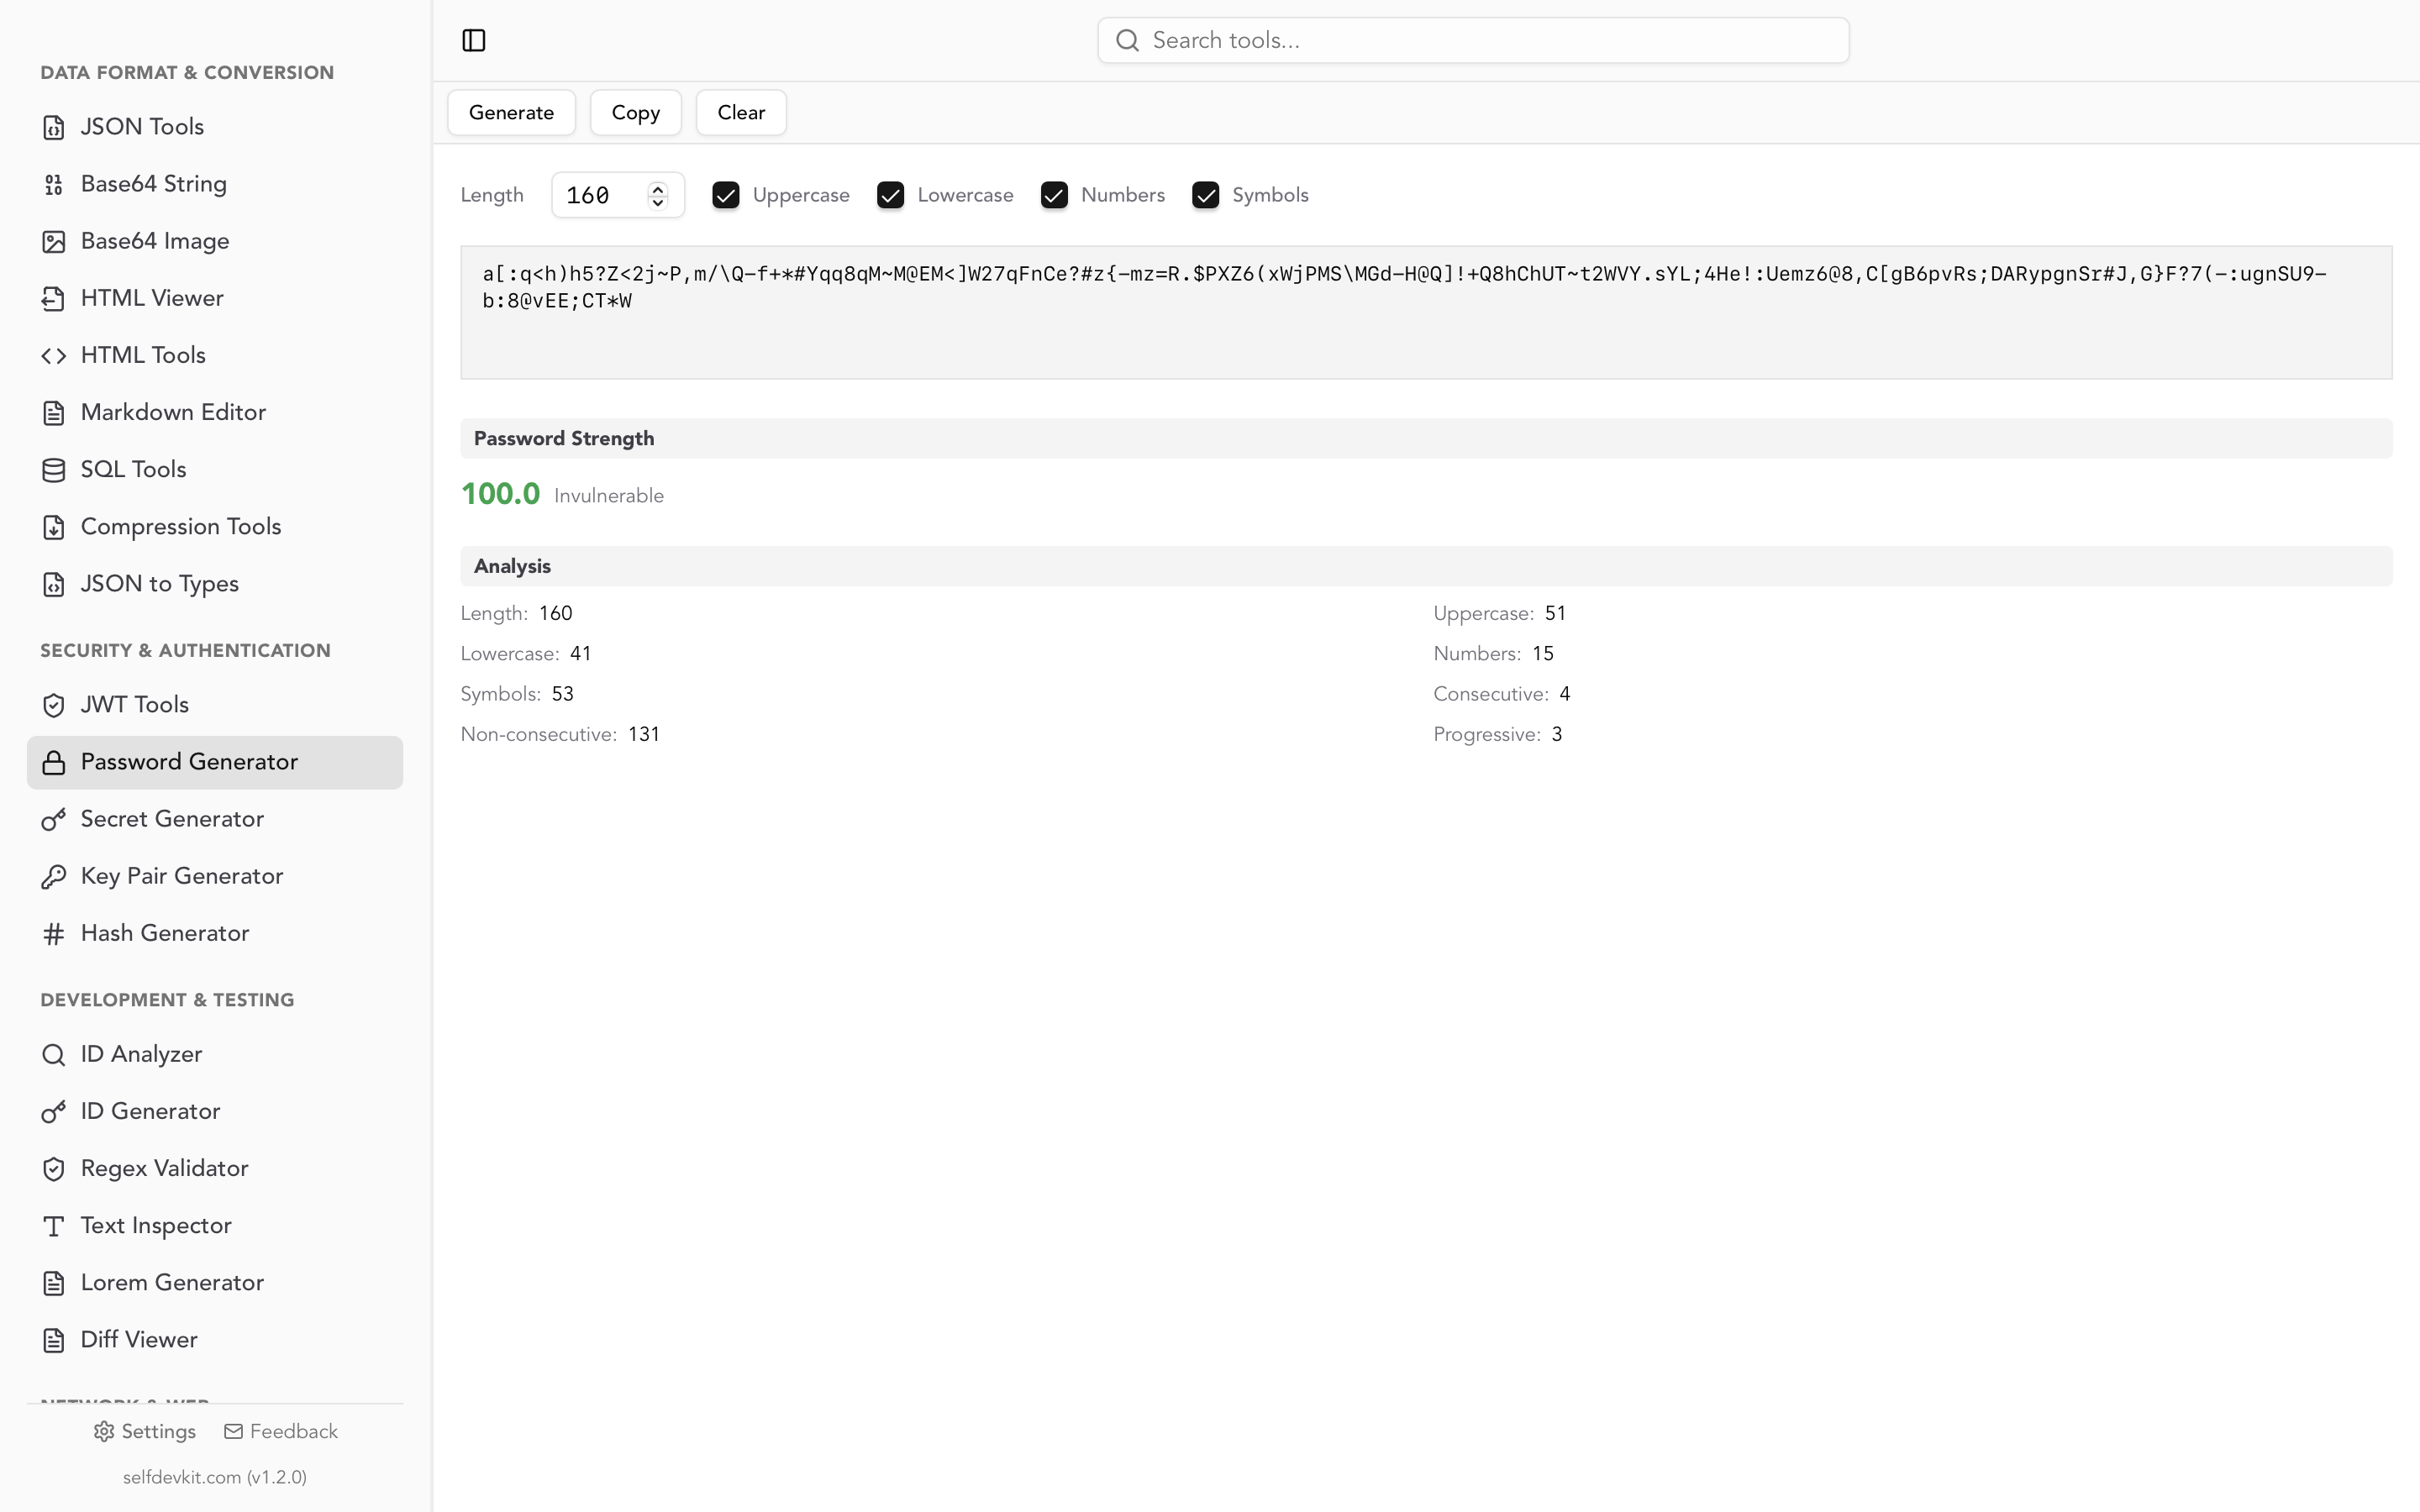Click the Text Inspector T icon

click(54, 1225)
